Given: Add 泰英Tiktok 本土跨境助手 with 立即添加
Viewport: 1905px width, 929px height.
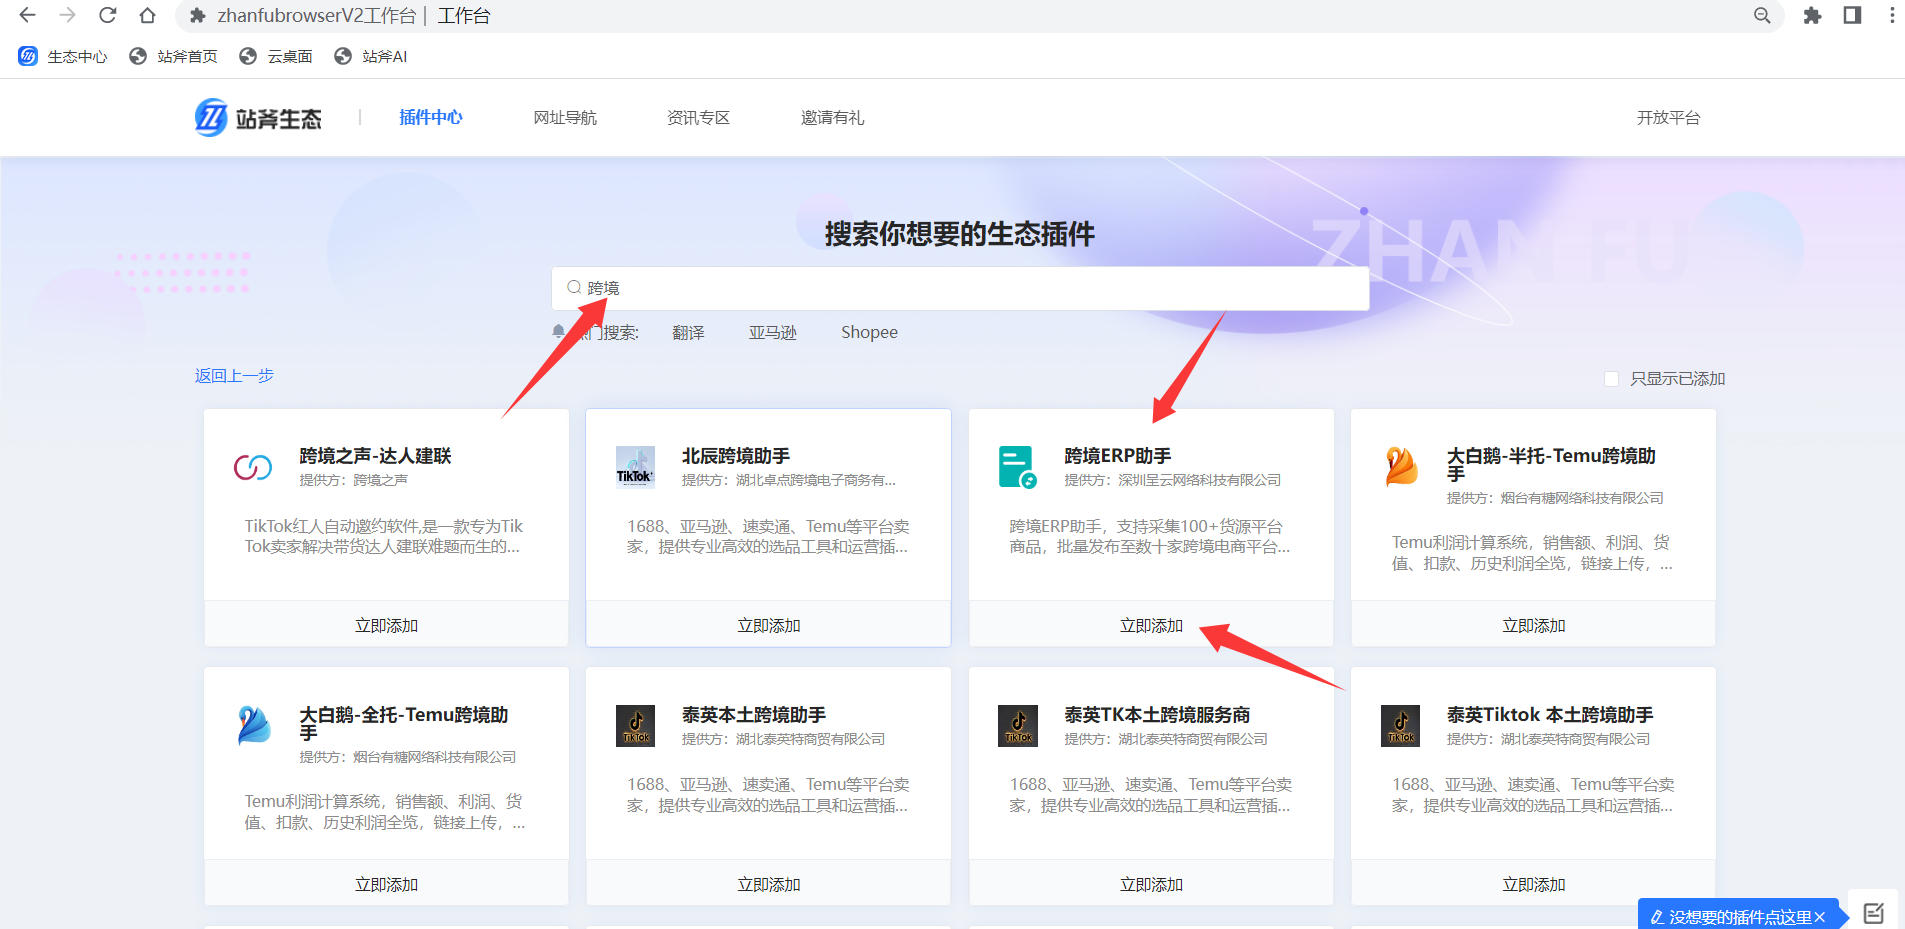Looking at the screenshot, I should (x=1533, y=884).
